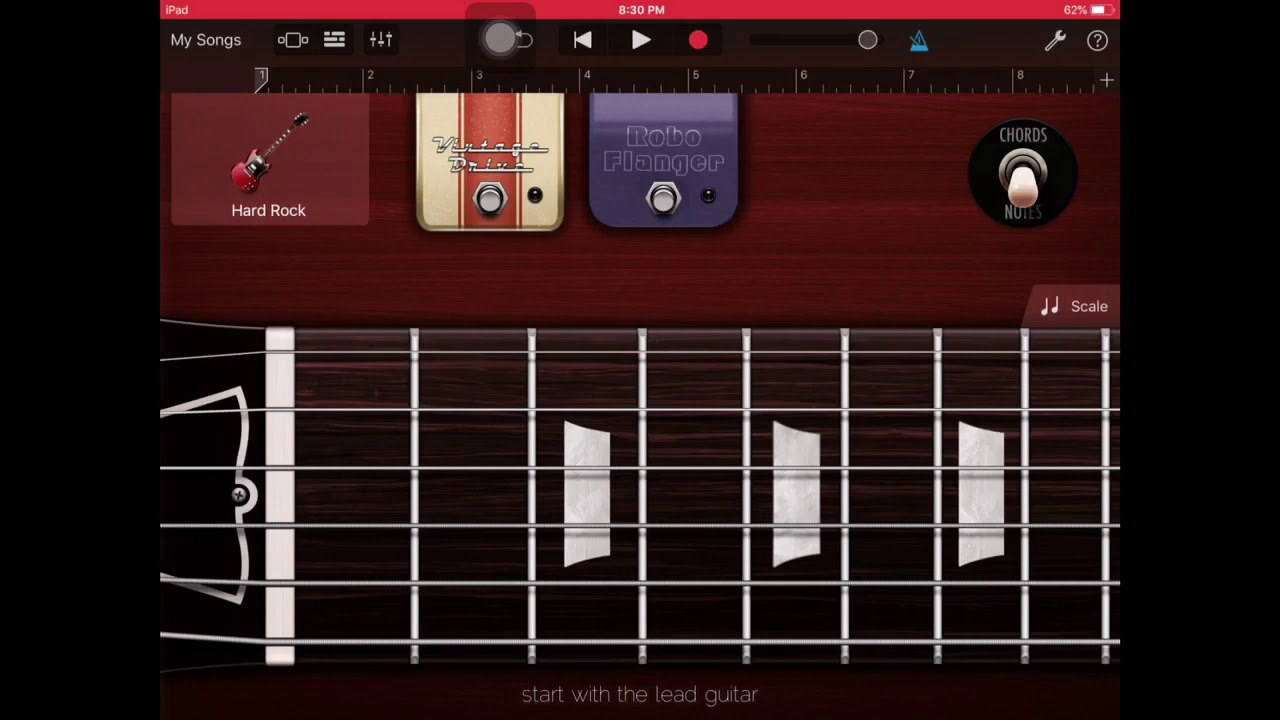Open track controls mixer icon
The width and height of the screenshot is (1280, 720).
(381, 40)
